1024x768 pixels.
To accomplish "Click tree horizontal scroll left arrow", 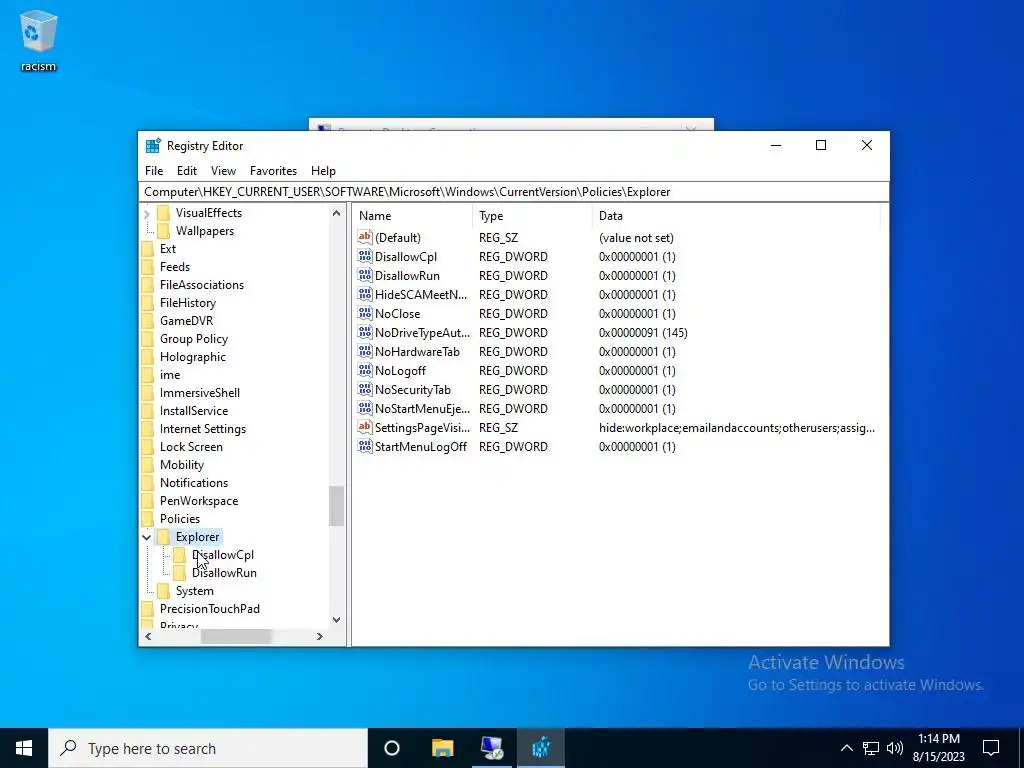I will (148, 636).
